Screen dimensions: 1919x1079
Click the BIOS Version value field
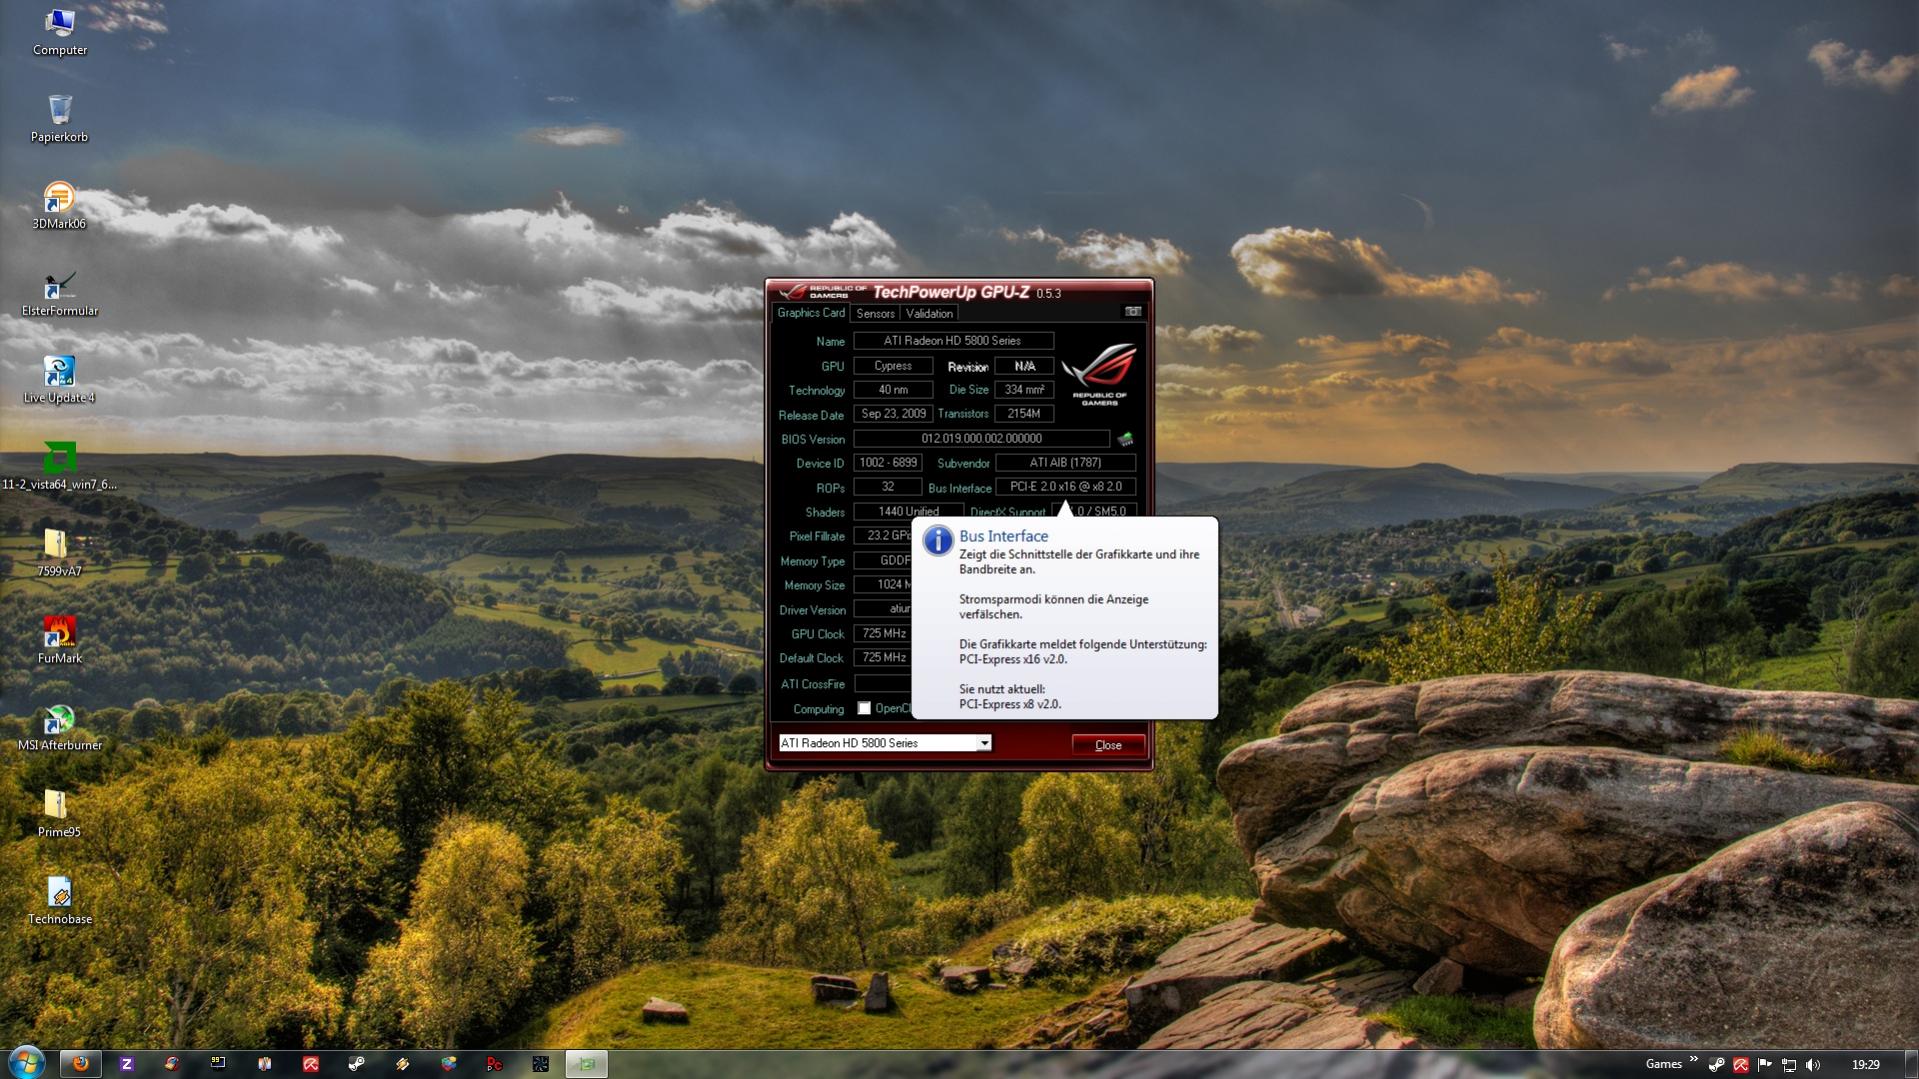tap(981, 439)
